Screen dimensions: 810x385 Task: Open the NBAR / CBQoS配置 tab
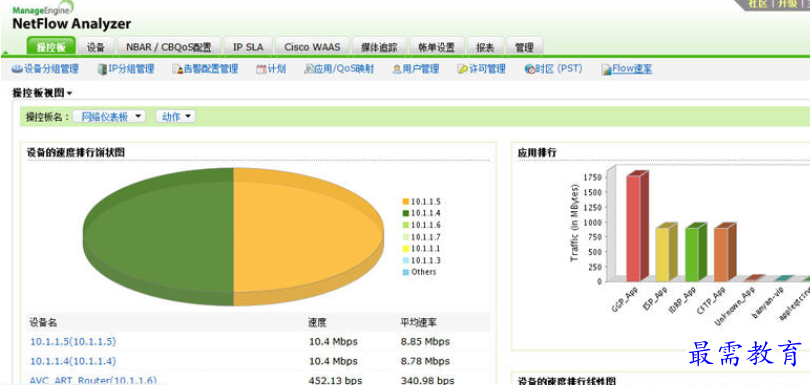coord(169,47)
